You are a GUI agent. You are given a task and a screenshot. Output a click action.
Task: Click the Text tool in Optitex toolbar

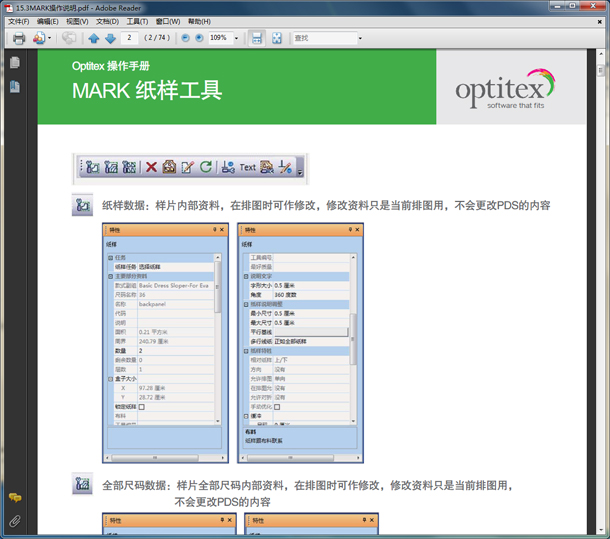pos(248,167)
